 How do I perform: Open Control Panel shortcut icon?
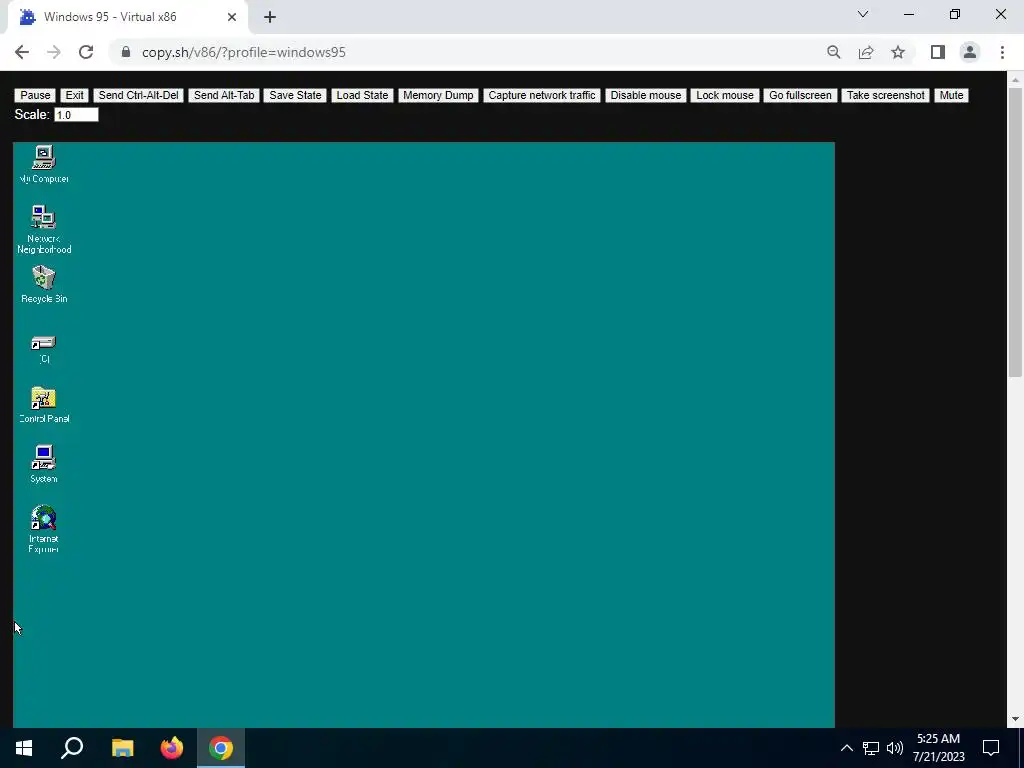coord(44,404)
